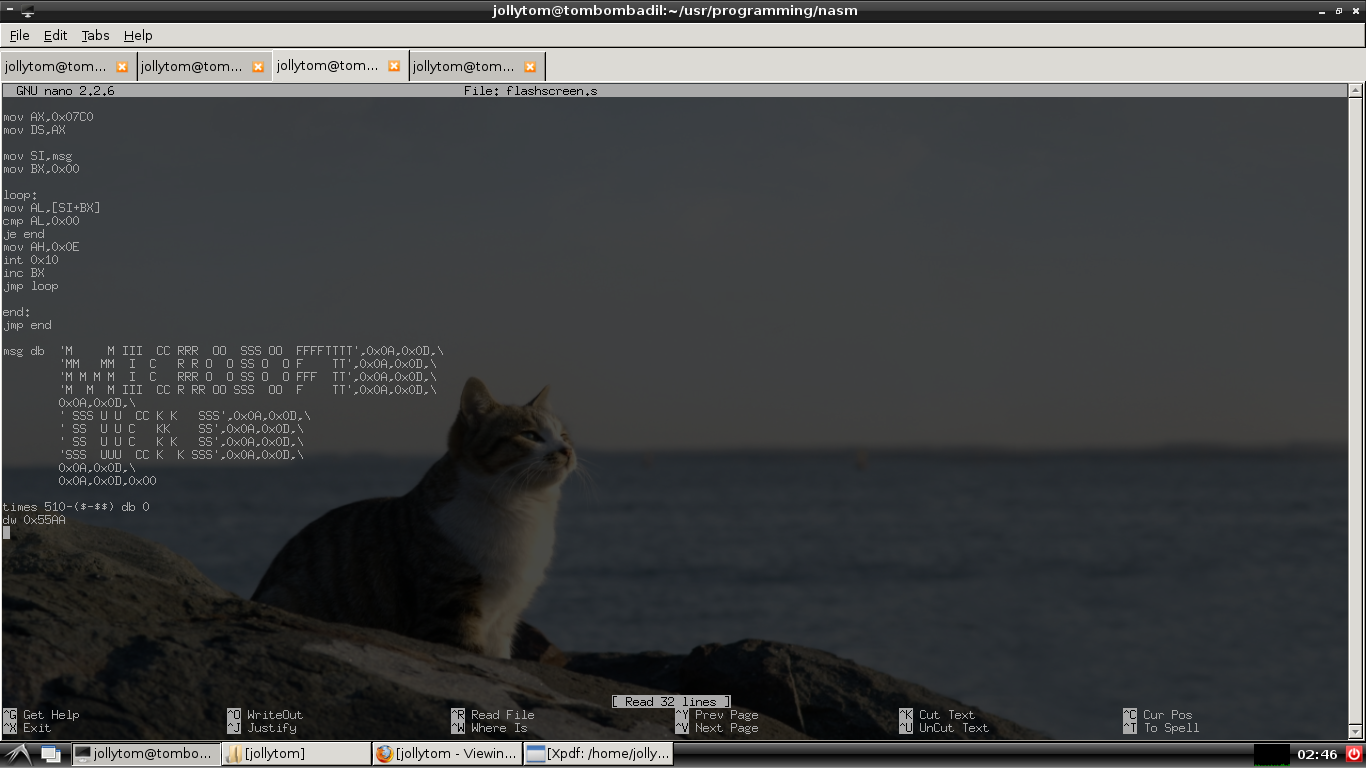Switch to the fourth terminal tab

pyautogui.click(x=464, y=67)
